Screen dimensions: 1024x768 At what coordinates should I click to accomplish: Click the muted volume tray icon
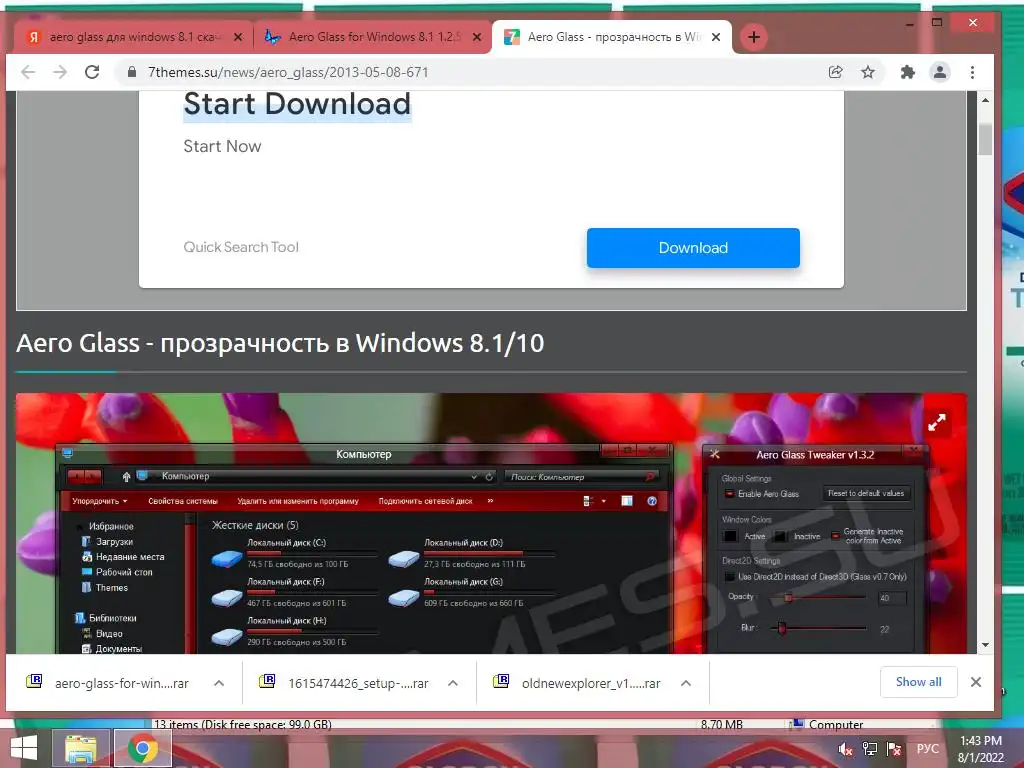[845, 749]
